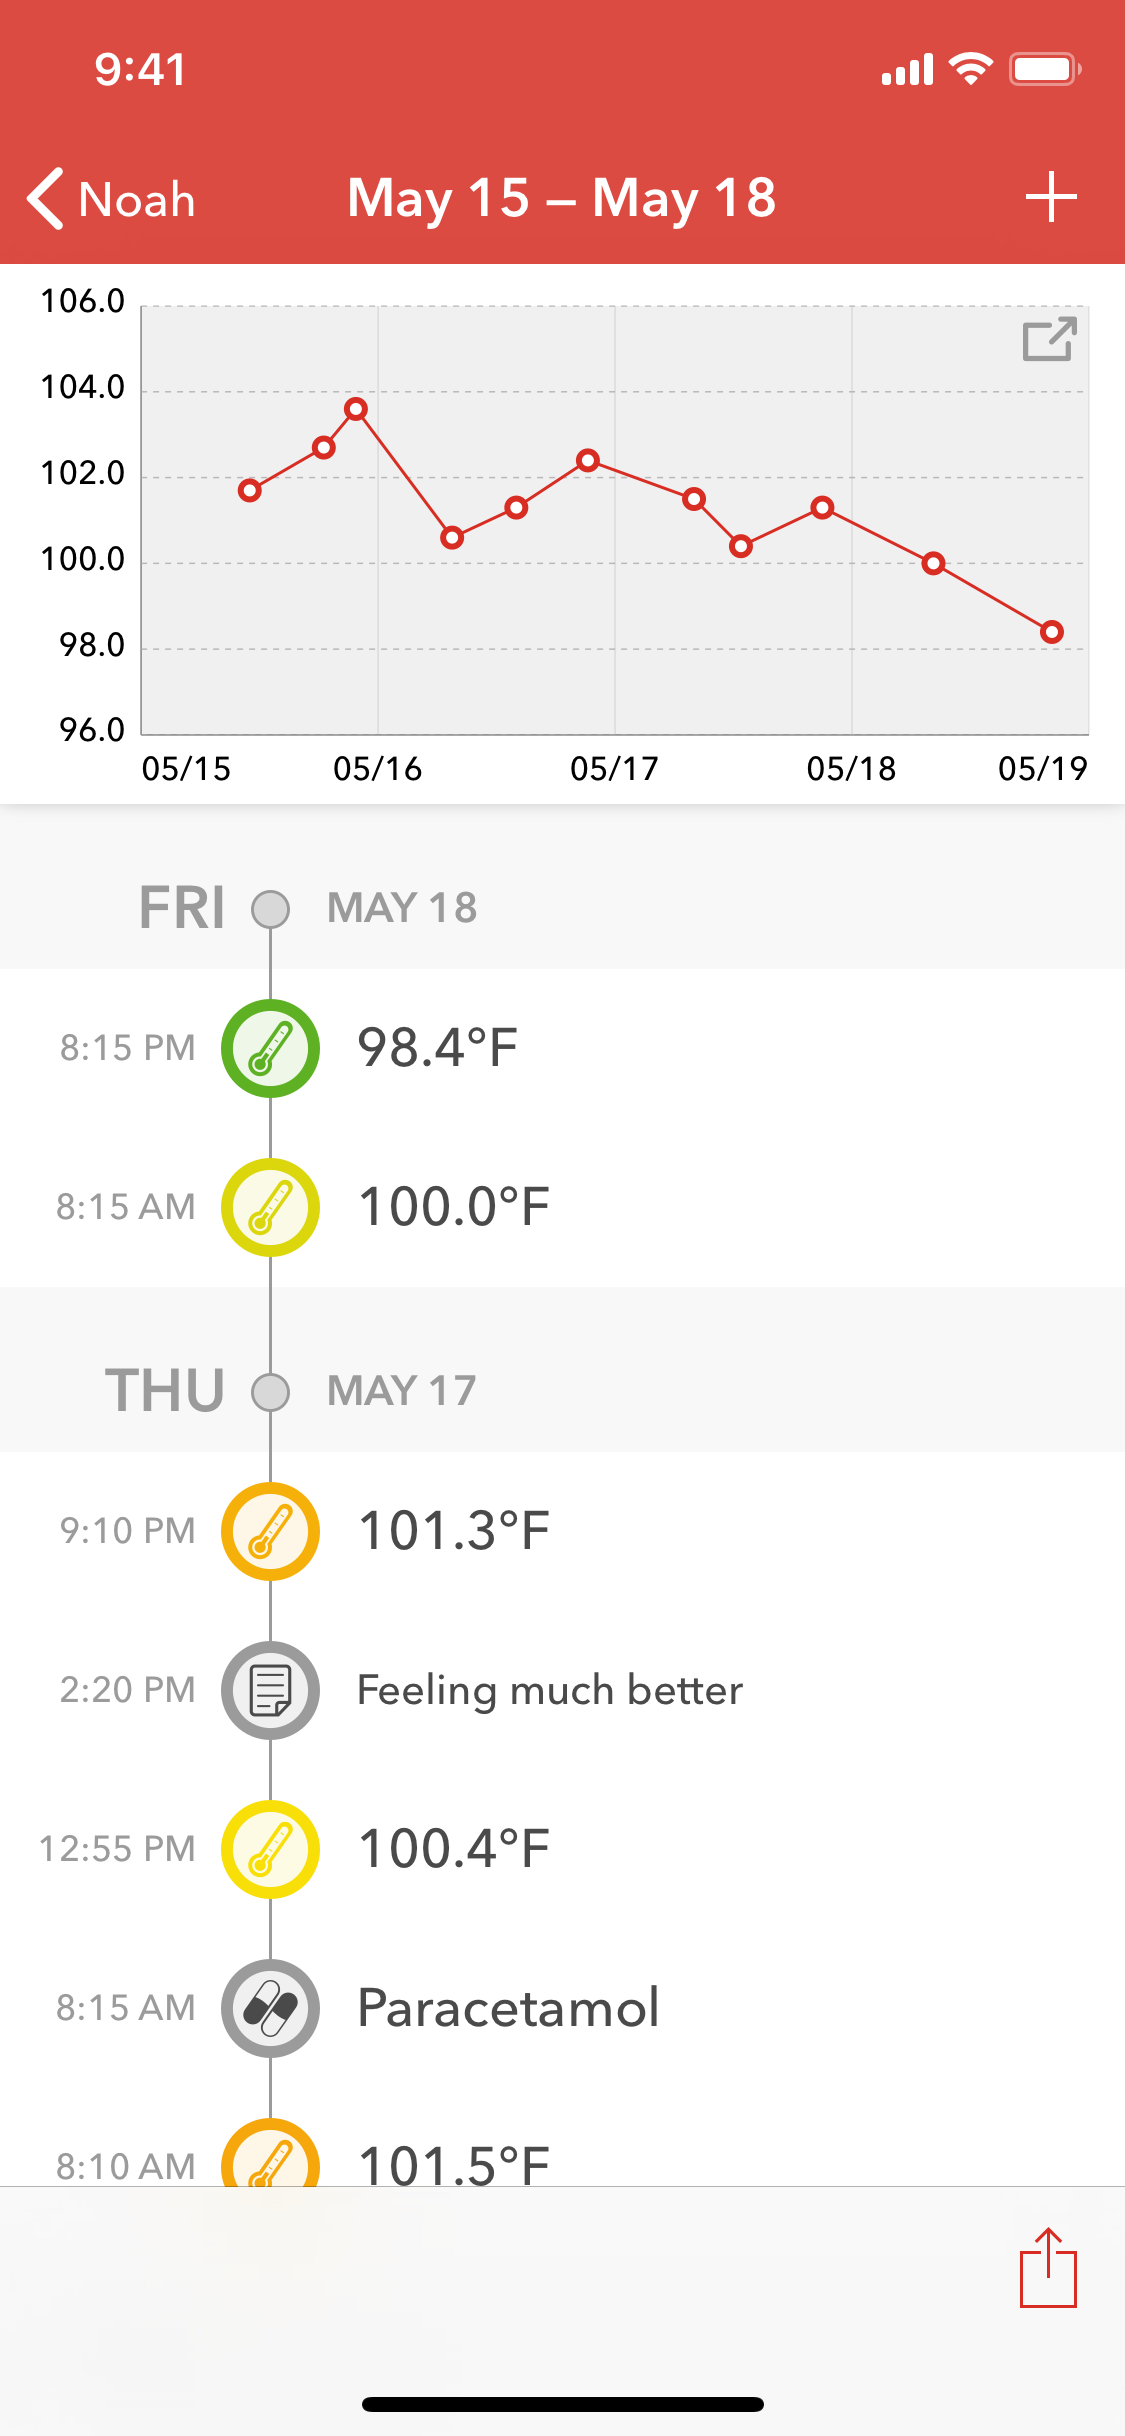This screenshot has width=1125, height=2436.
Task: Expand chart with the fullscreen icon
Action: click(x=1049, y=339)
